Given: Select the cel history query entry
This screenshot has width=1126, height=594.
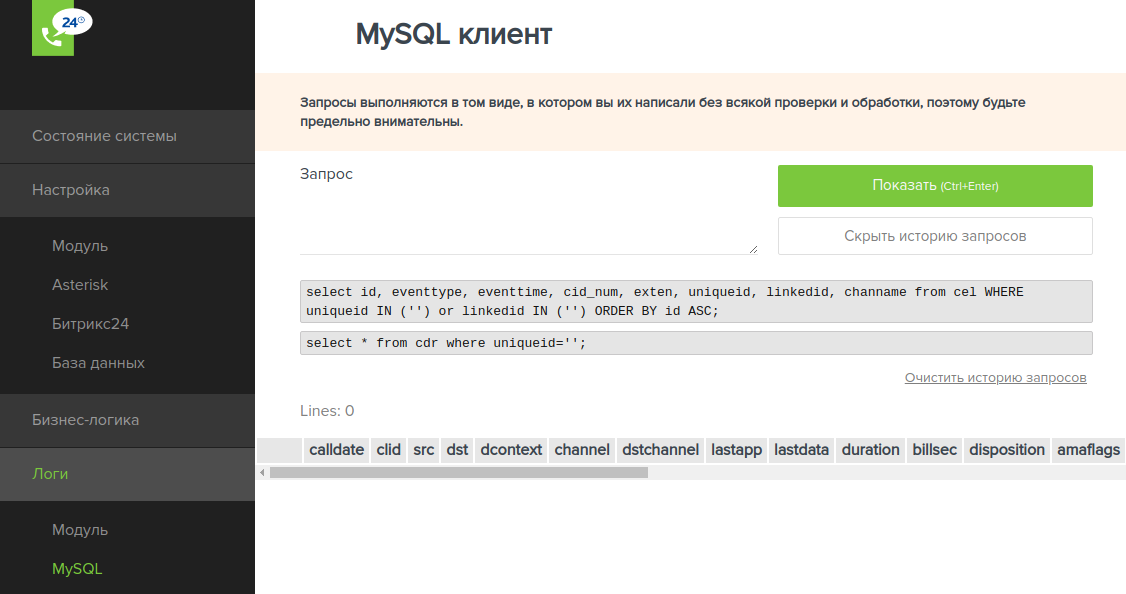Looking at the screenshot, I should click(695, 301).
